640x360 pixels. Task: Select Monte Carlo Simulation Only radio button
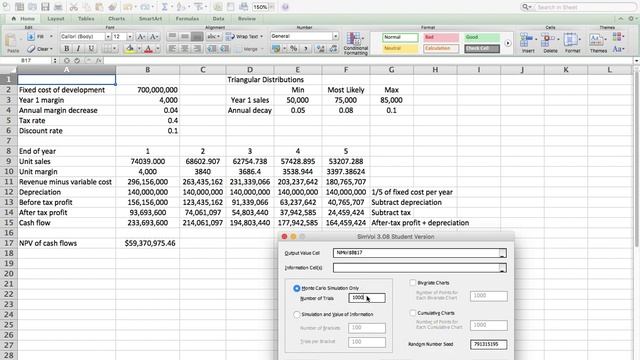(297, 288)
